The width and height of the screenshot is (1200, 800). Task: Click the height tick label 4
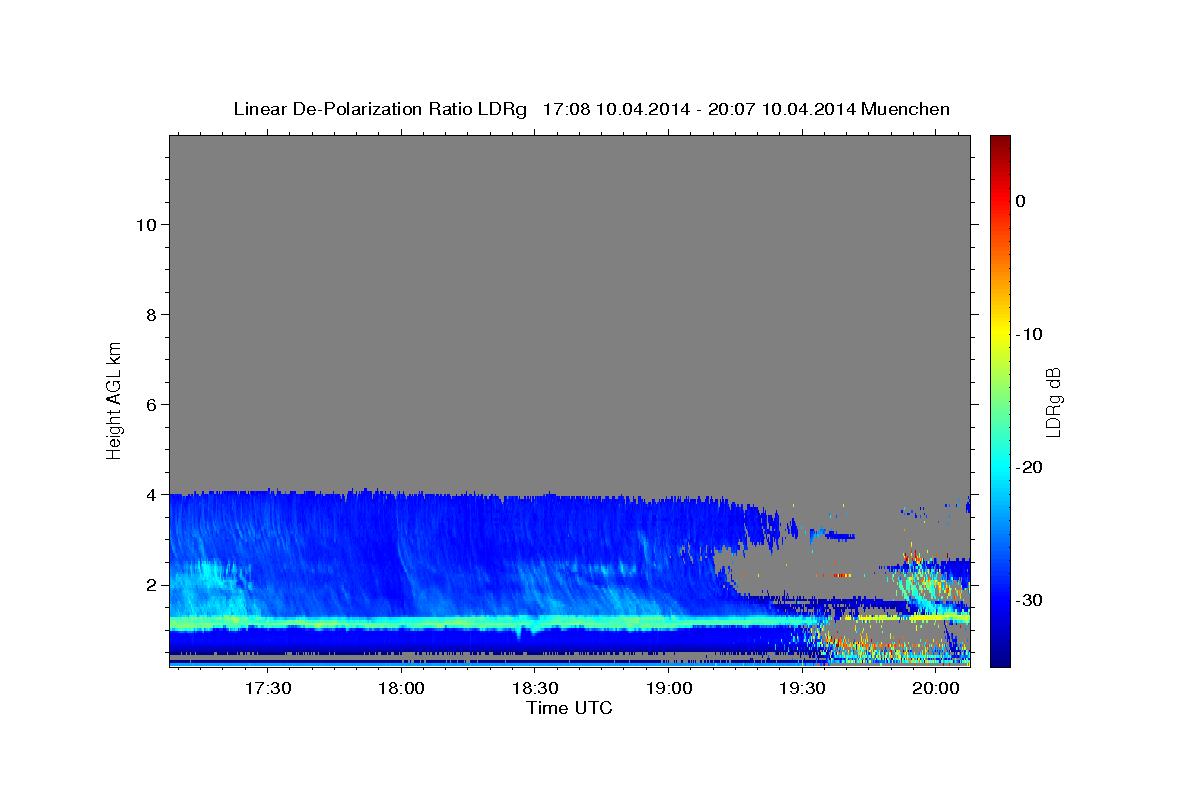(x=151, y=494)
